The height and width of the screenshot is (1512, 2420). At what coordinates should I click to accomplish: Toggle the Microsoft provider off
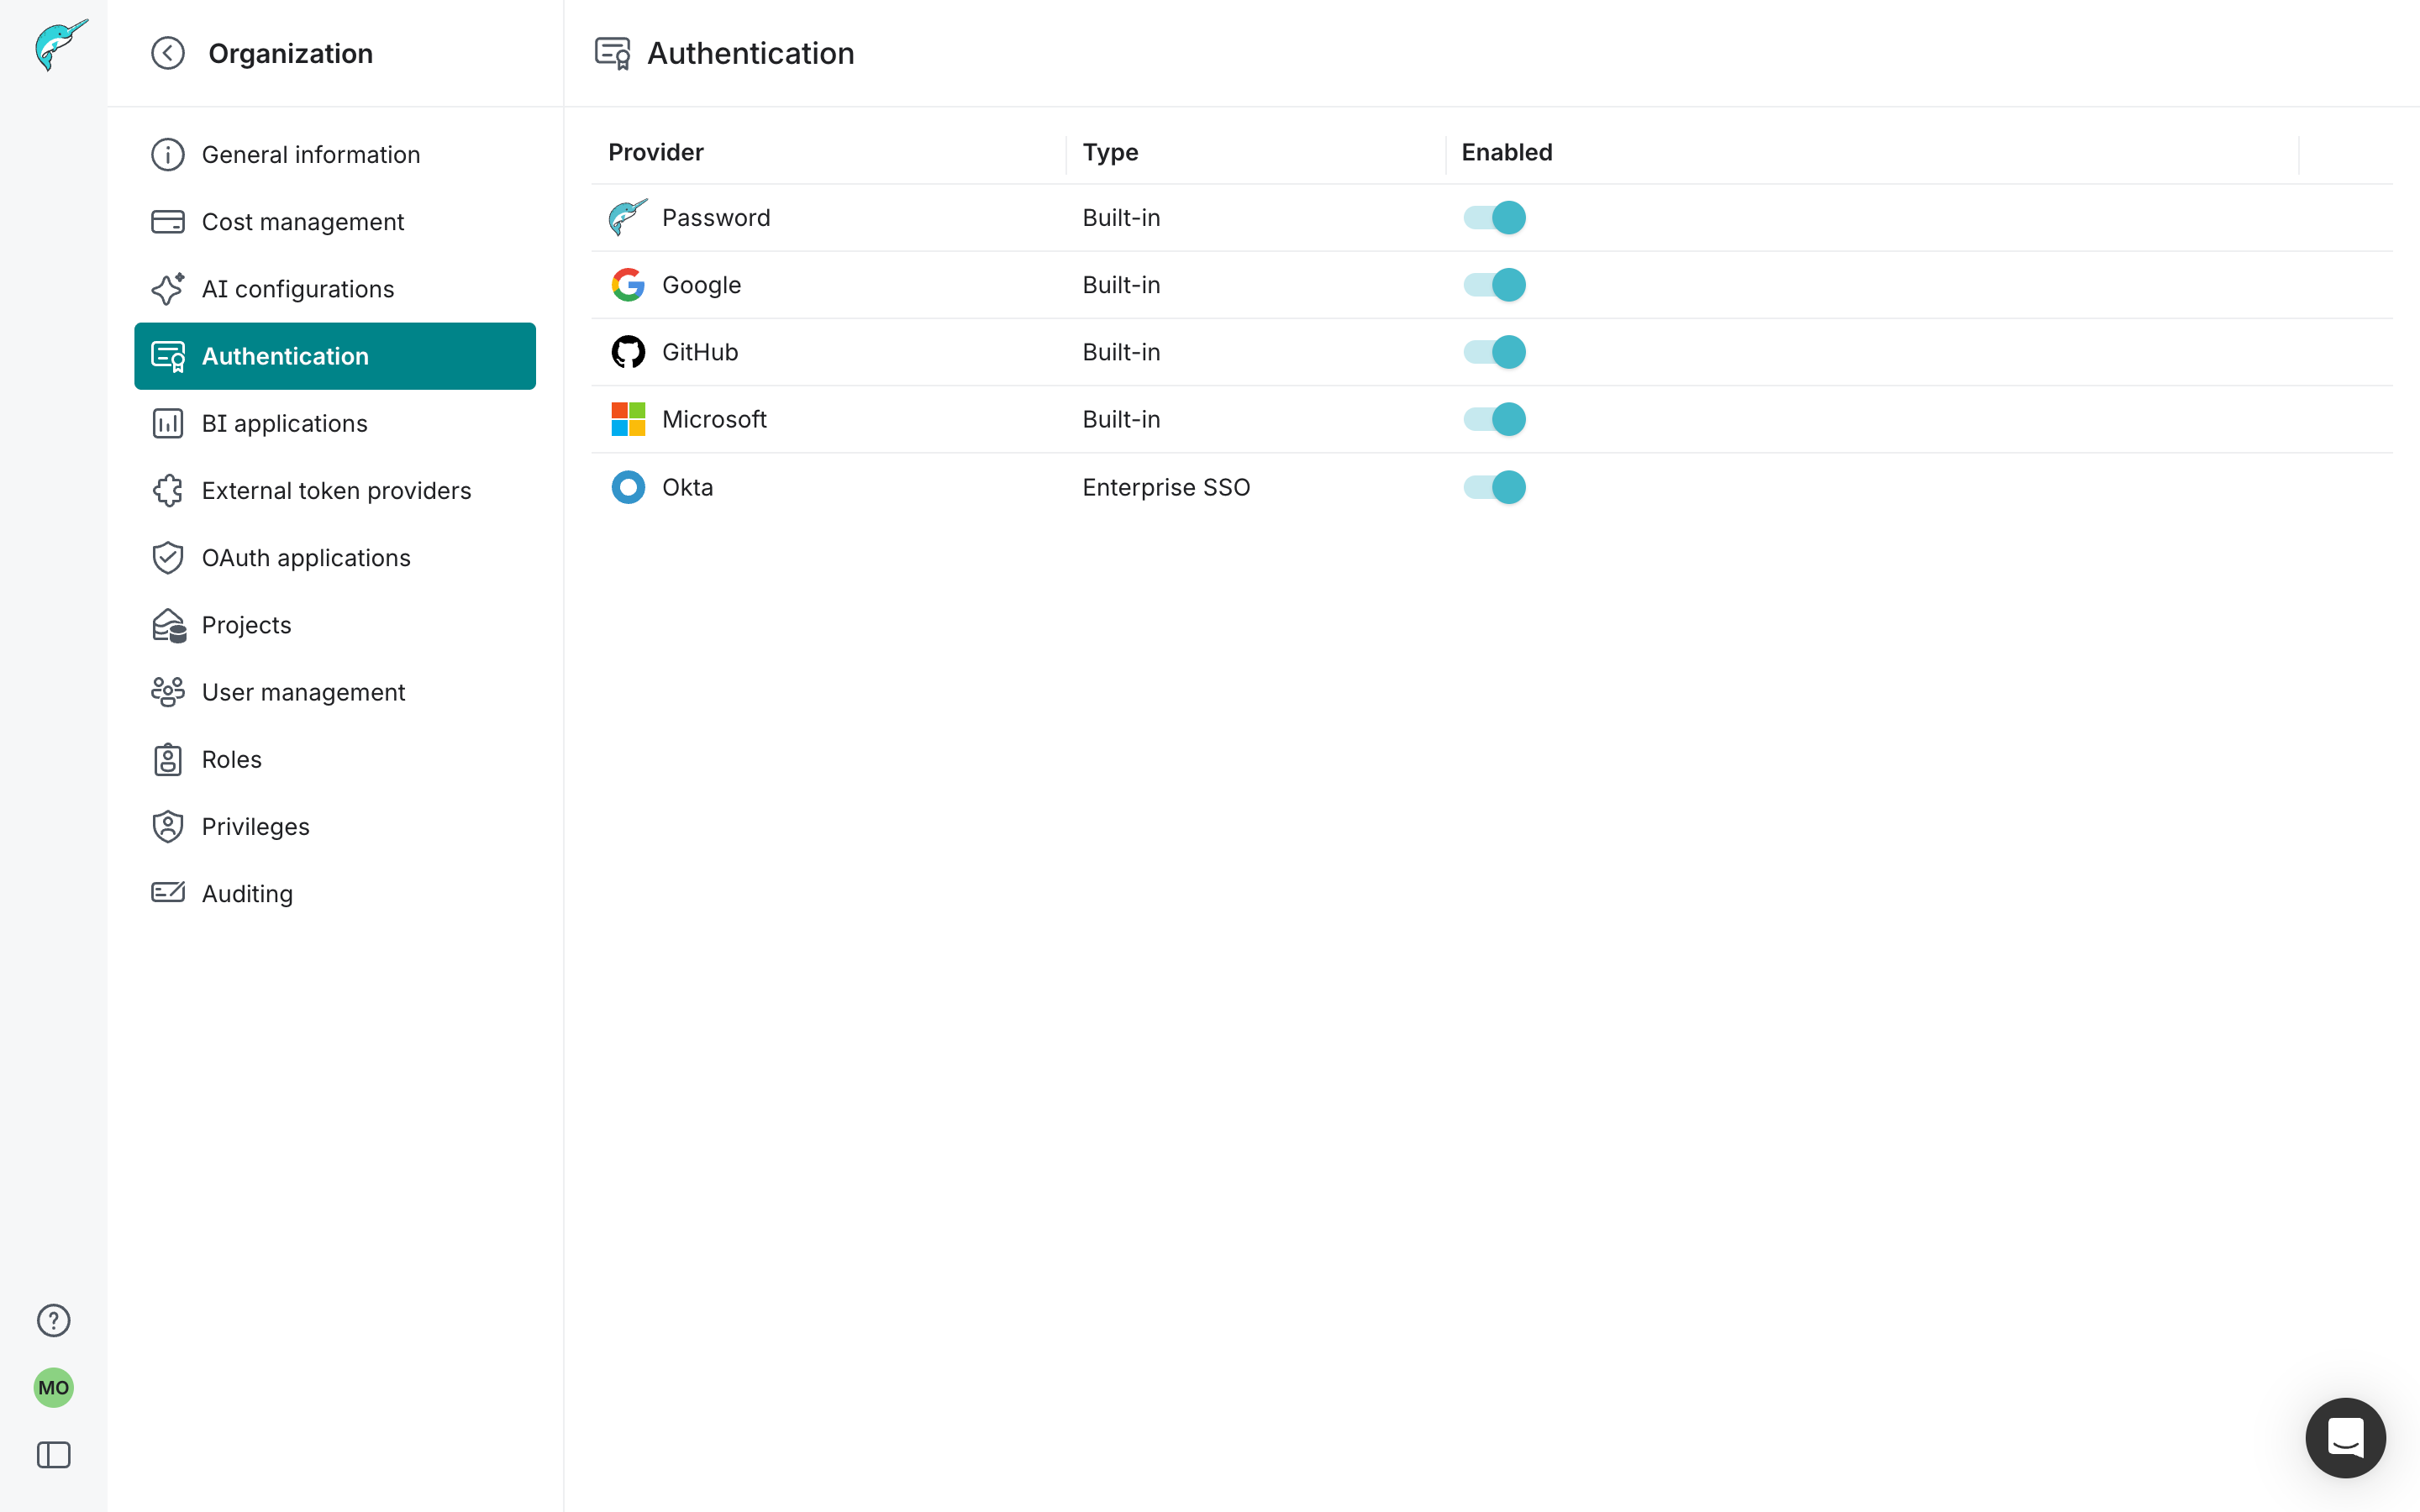pos(1494,418)
